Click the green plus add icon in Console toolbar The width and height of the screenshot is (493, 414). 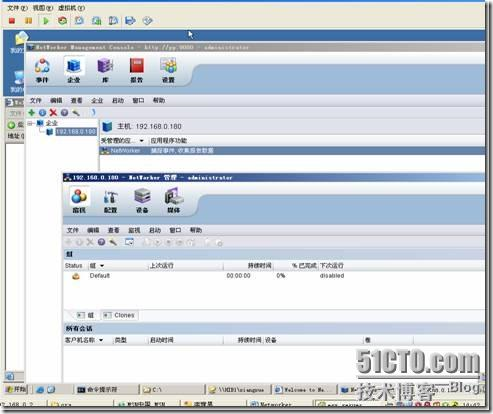[31, 112]
